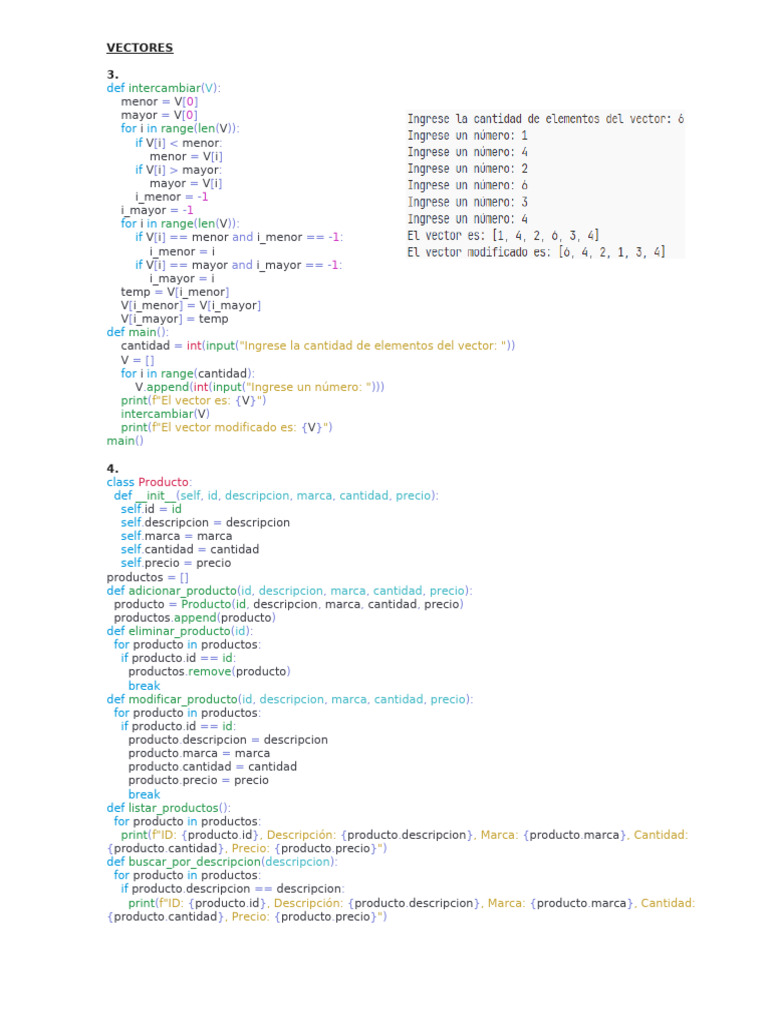The height and width of the screenshot is (1024, 768).
Task: Select the line 'def intercambiar(V):'
Action: point(163,88)
